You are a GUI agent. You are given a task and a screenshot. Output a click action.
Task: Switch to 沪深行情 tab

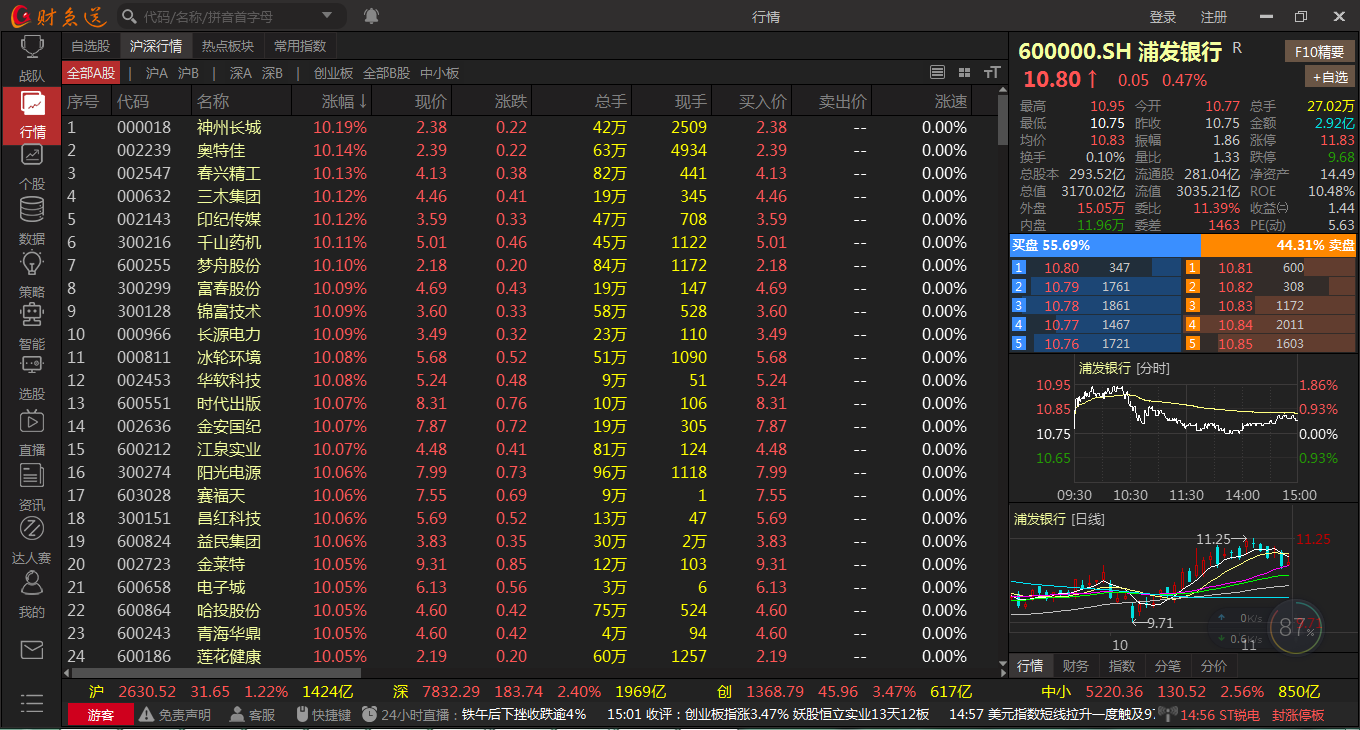(156, 46)
